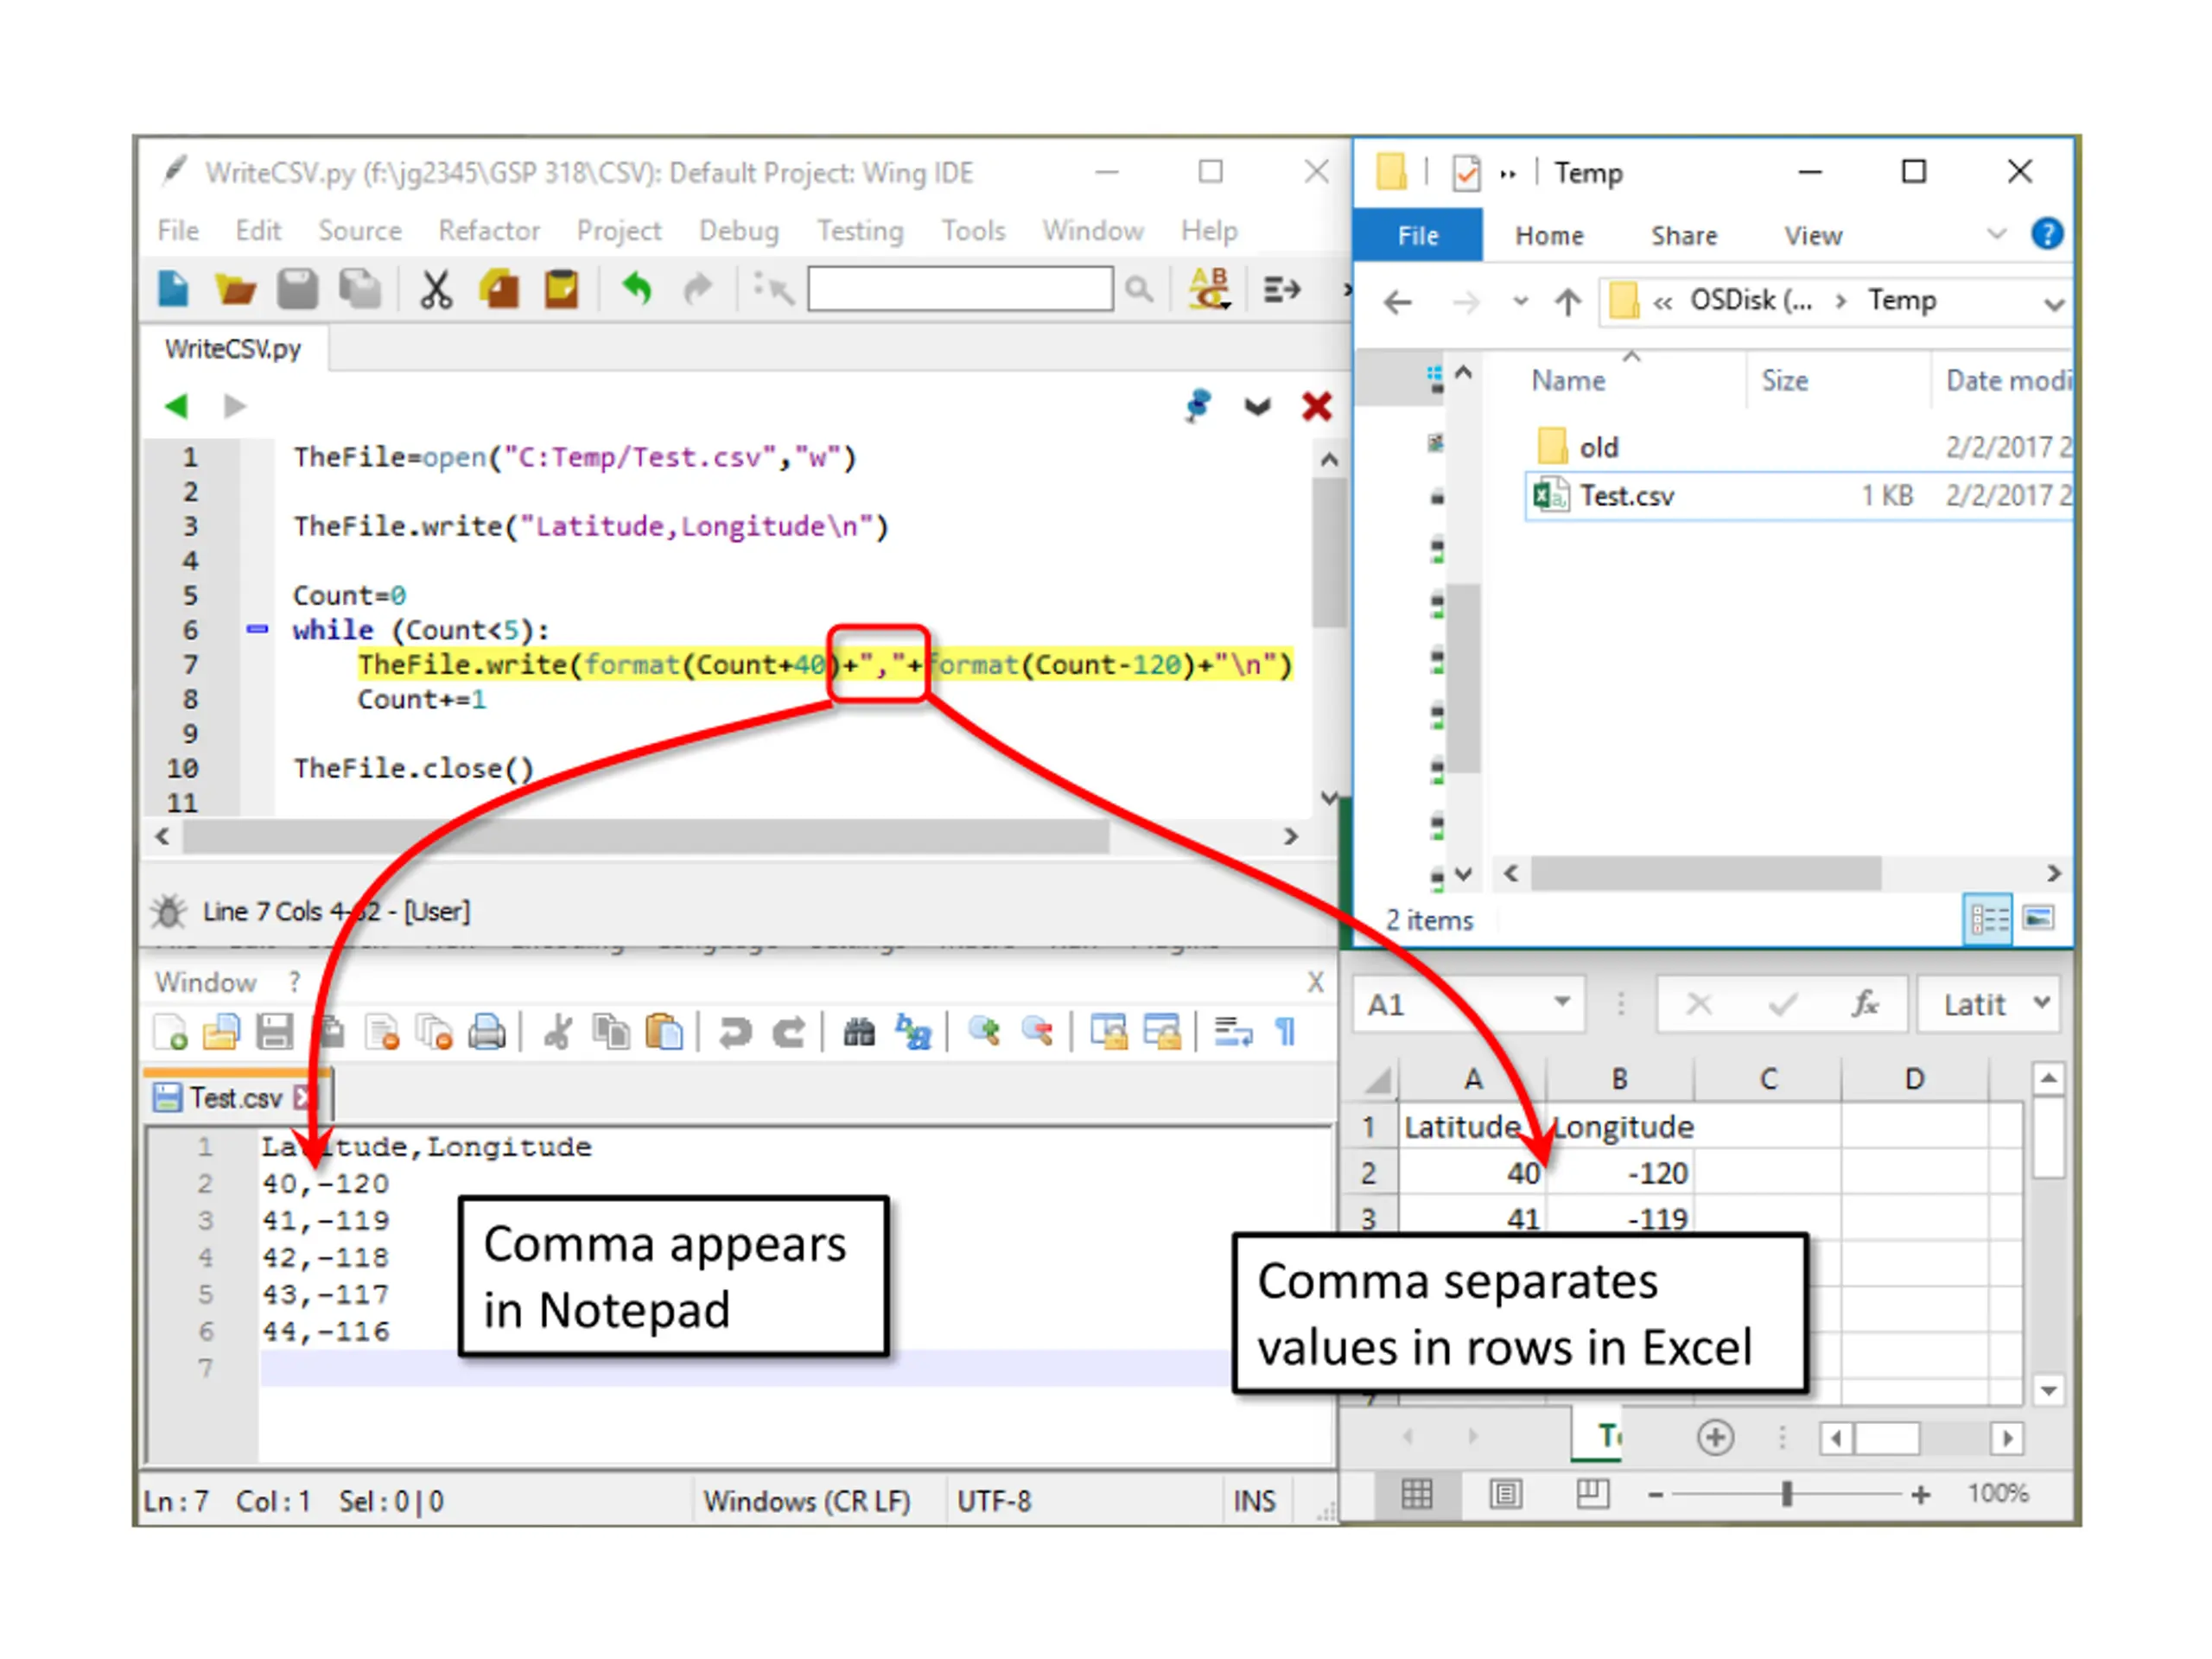Image resolution: width=2212 pixels, height=1659 pixels.
Task: Go back in Explorer navigation
Action: [1398, 302]
